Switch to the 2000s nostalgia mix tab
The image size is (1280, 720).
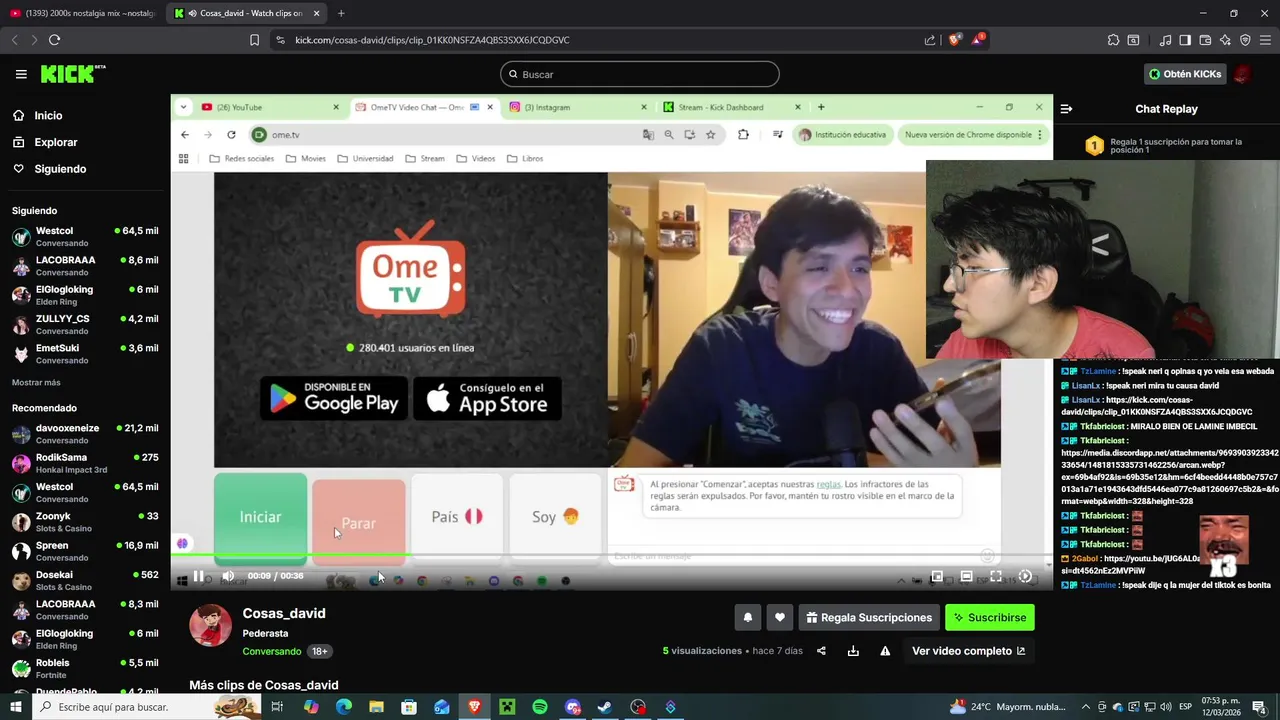[83, 13]
